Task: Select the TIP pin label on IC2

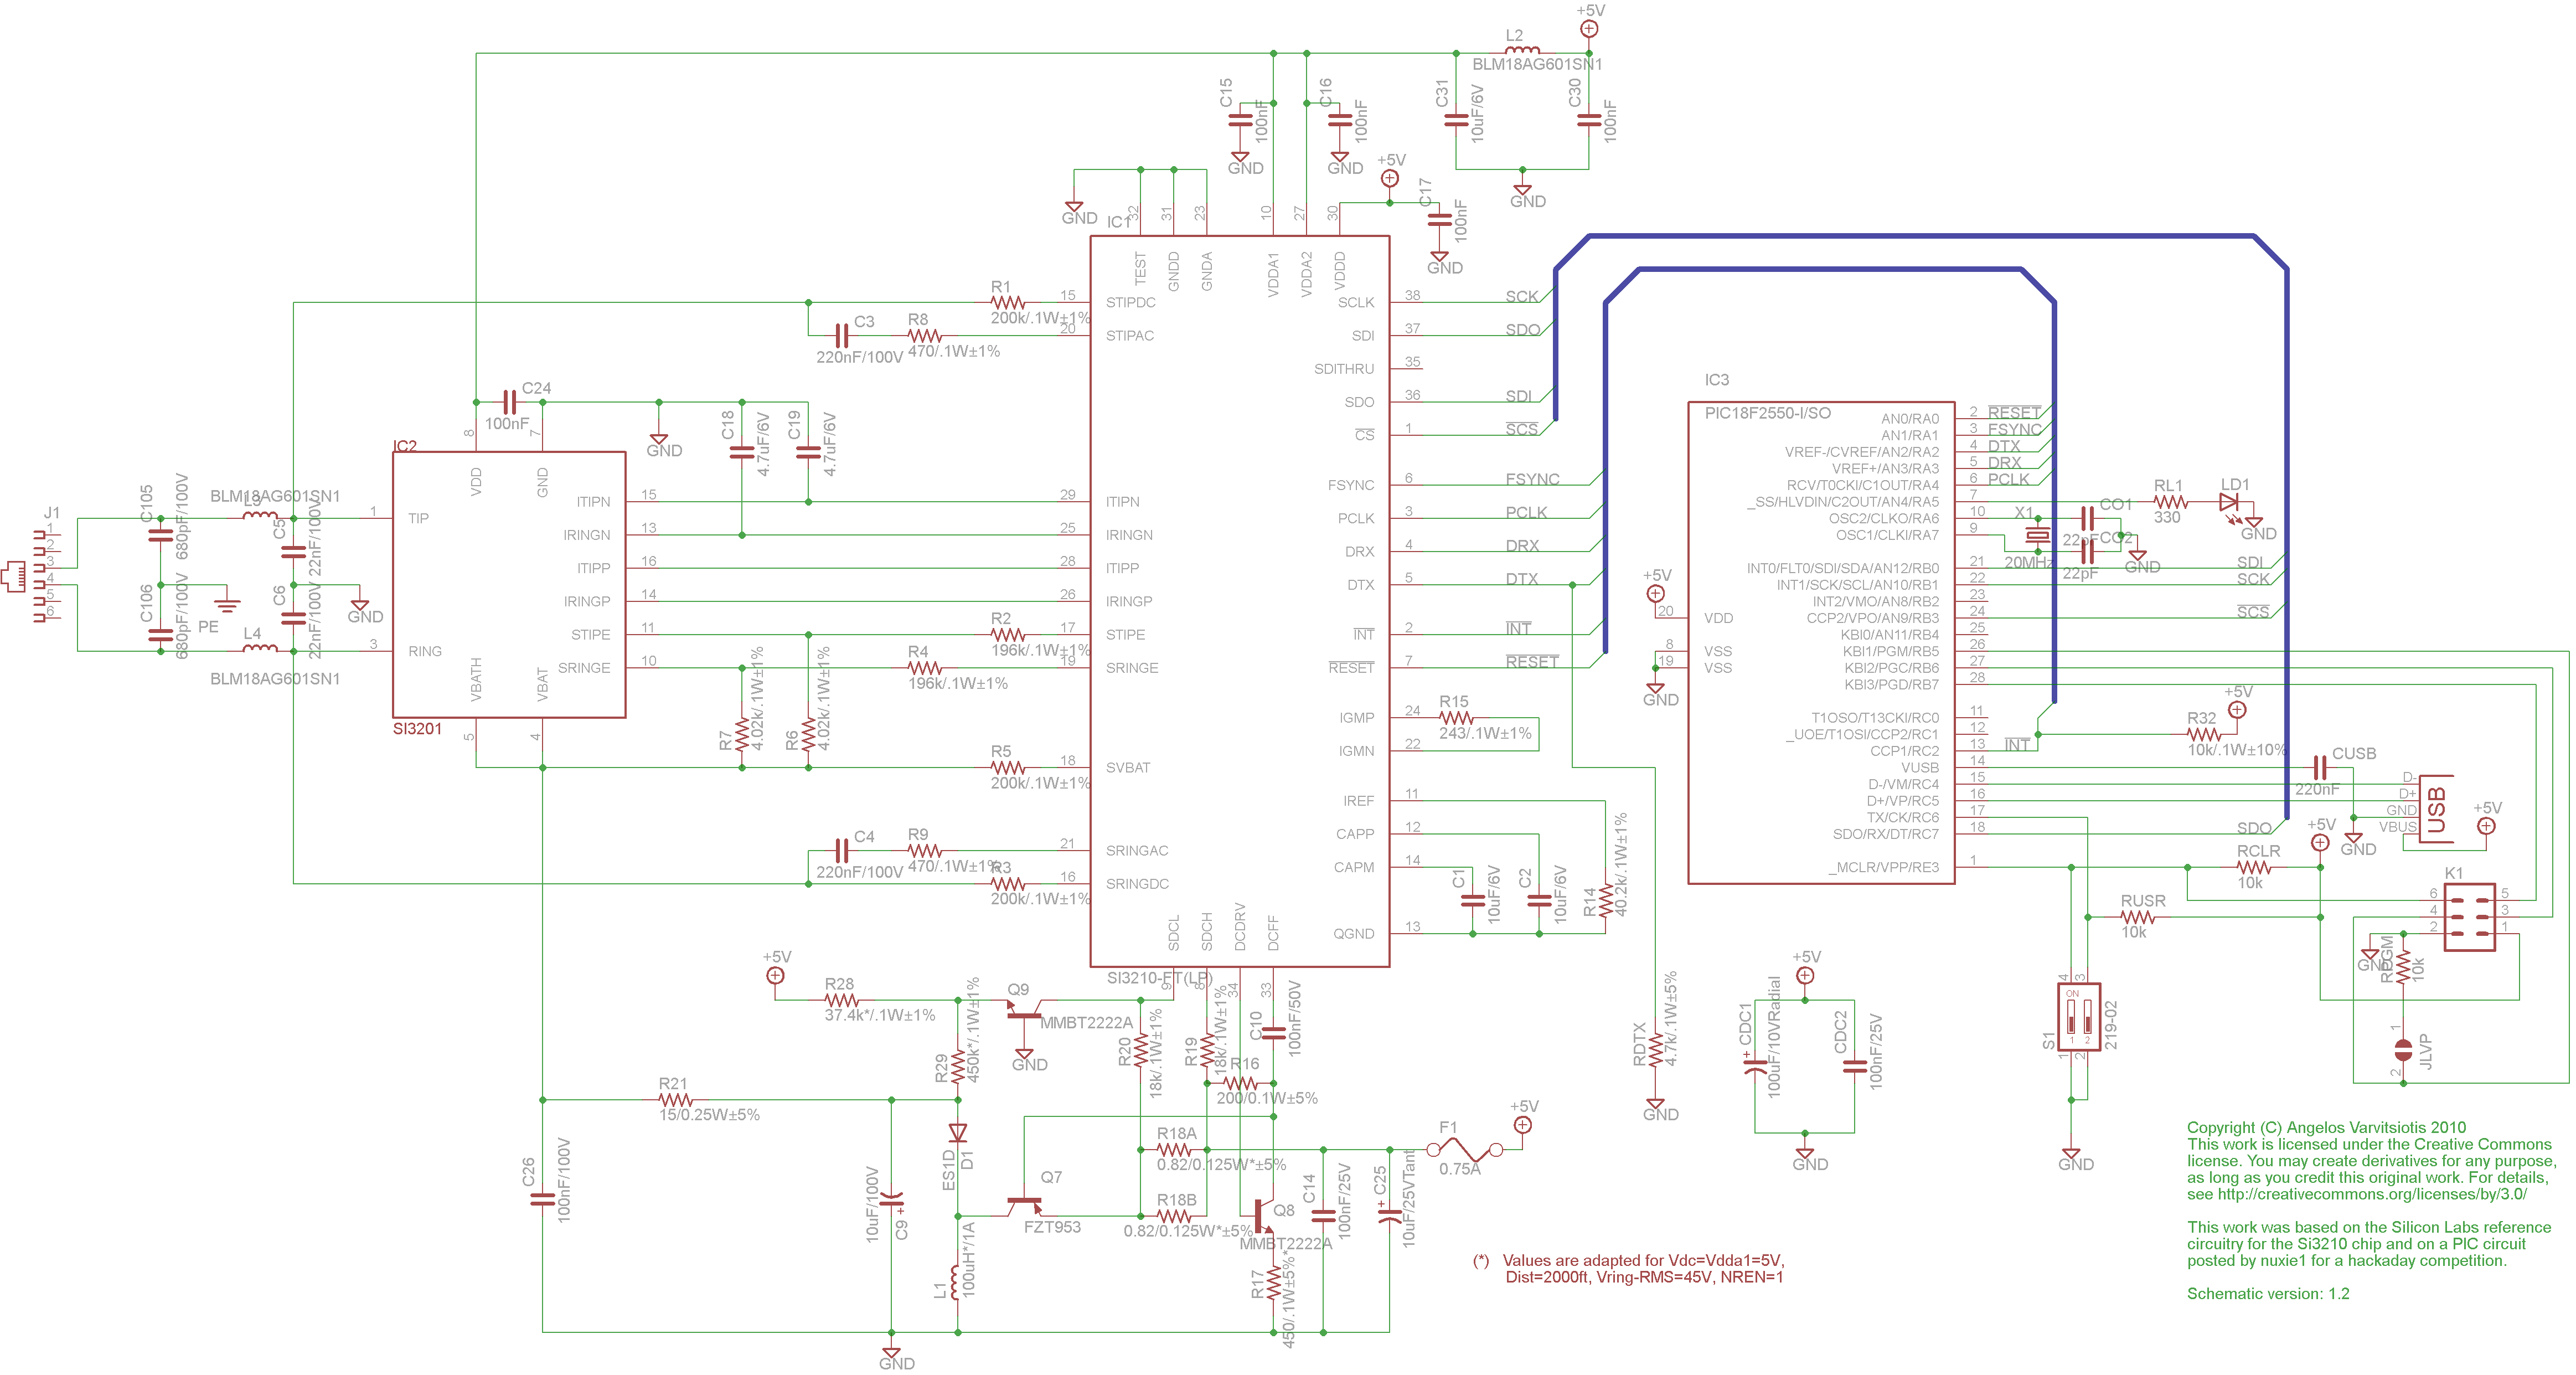Action: coord(418,518)
